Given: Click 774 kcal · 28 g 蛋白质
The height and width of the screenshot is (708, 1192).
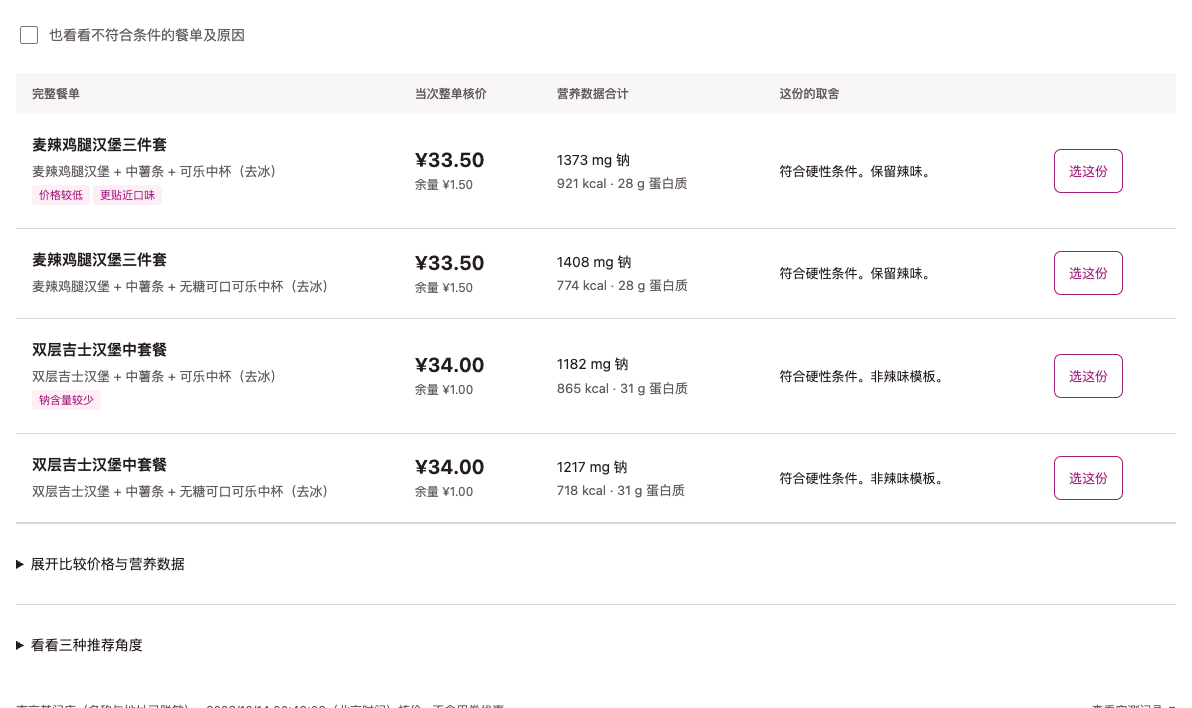Looking at the screenshot, I should (622, 286).
